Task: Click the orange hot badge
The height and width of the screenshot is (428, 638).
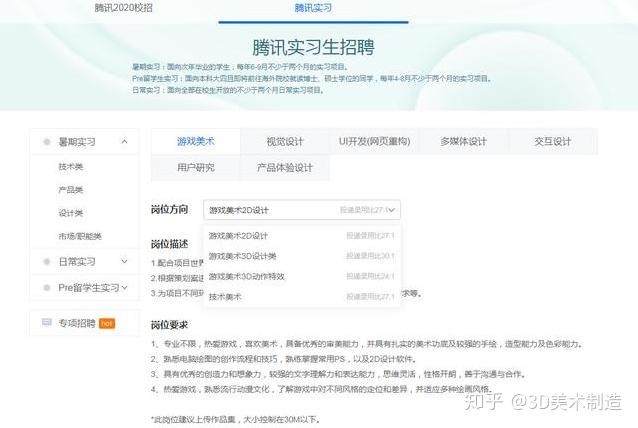Action: pos(107,323)
